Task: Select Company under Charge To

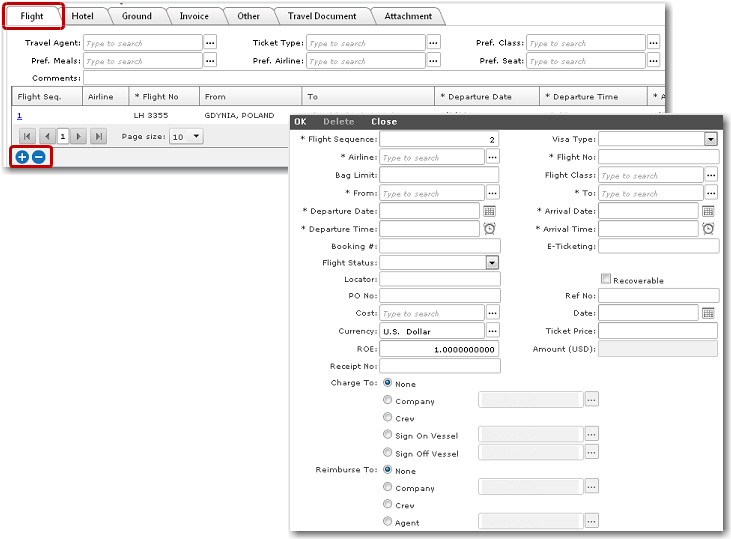Action: point(388,401)
